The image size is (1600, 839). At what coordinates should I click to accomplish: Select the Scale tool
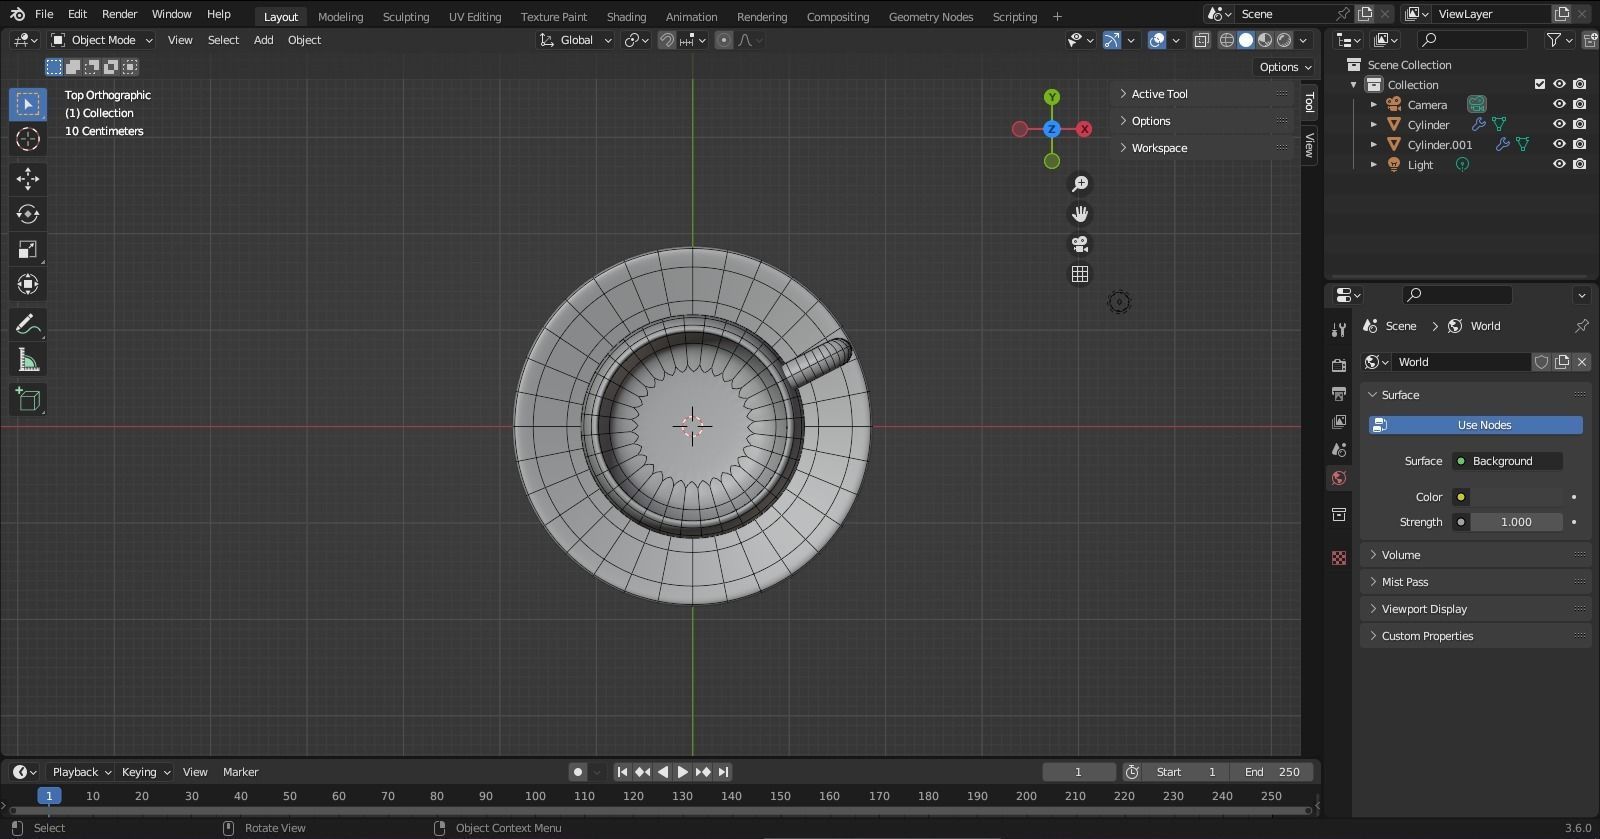(x=28, y=250)
